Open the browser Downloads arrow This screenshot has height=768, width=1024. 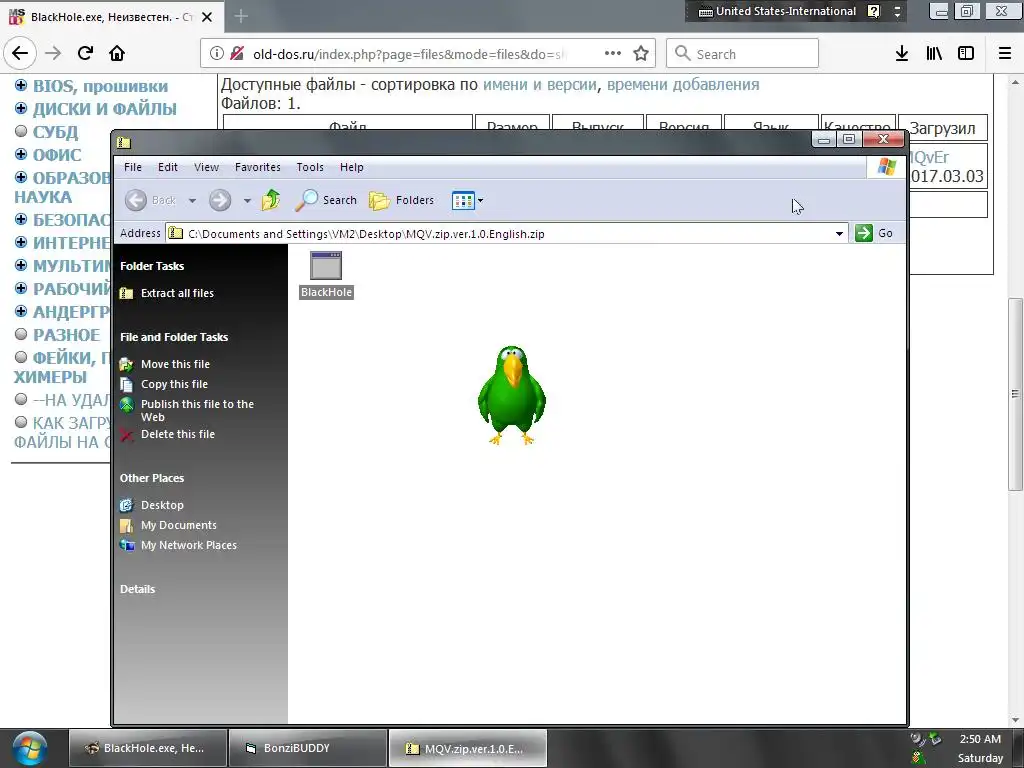[902, 54]
